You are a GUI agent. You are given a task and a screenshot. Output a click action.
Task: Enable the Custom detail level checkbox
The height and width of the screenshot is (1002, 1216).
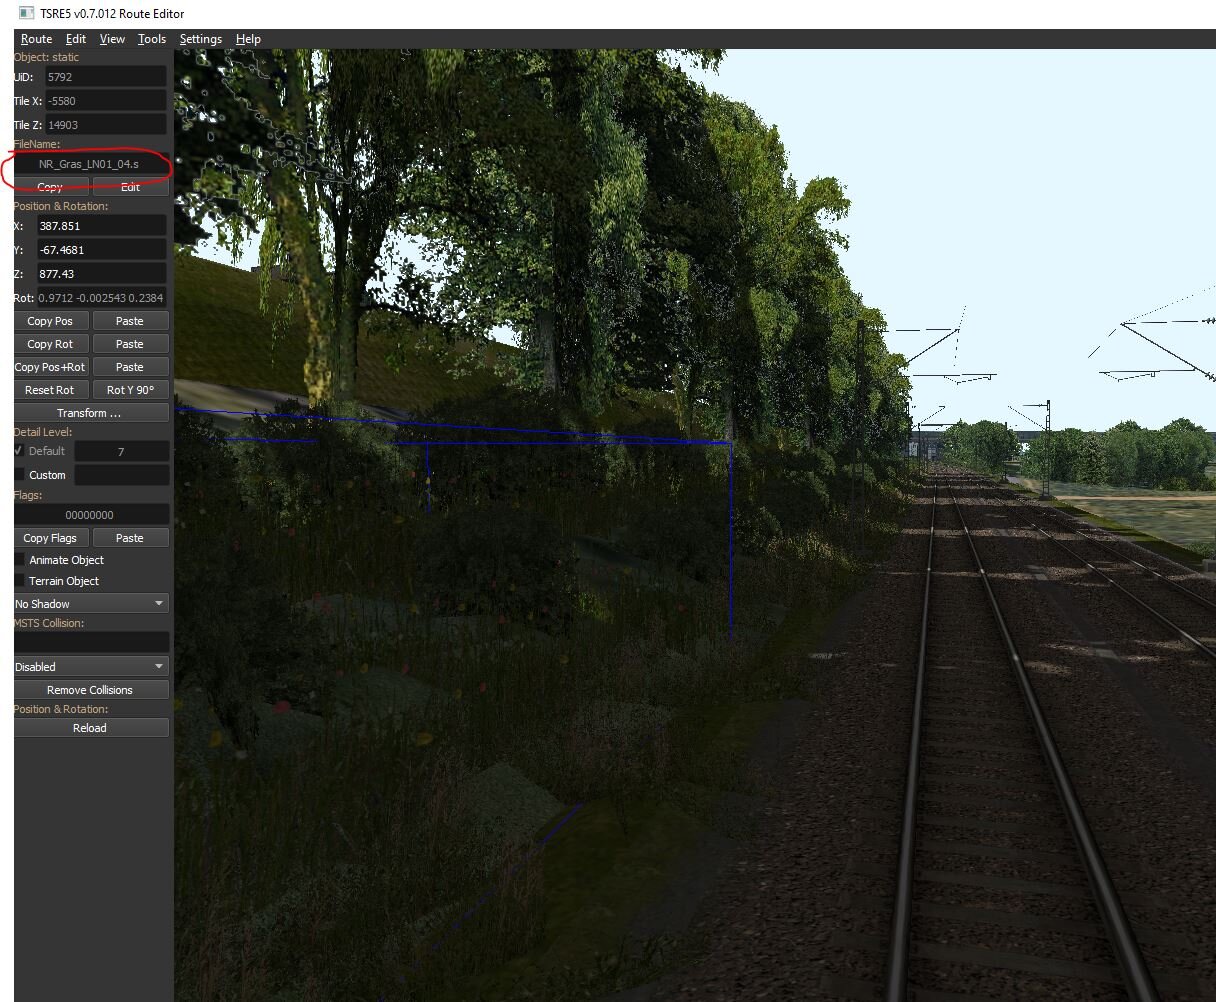[19, 475]
